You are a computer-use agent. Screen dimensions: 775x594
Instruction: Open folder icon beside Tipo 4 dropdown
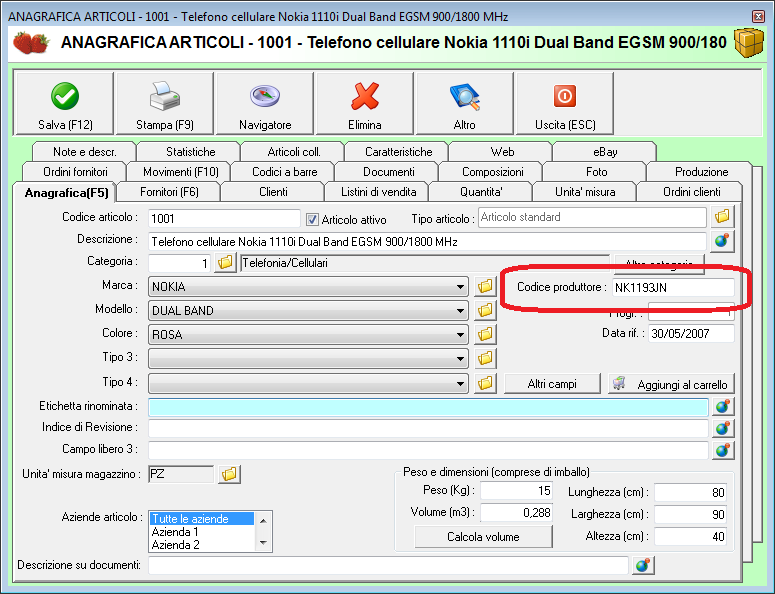tap(485, 382)
